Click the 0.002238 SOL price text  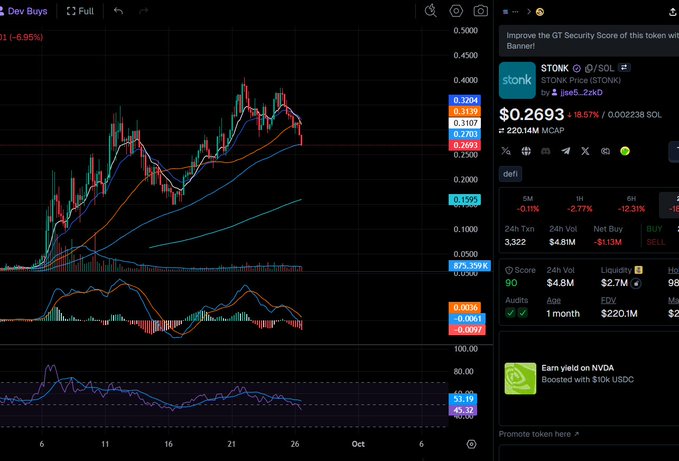(x=635, y=115)
